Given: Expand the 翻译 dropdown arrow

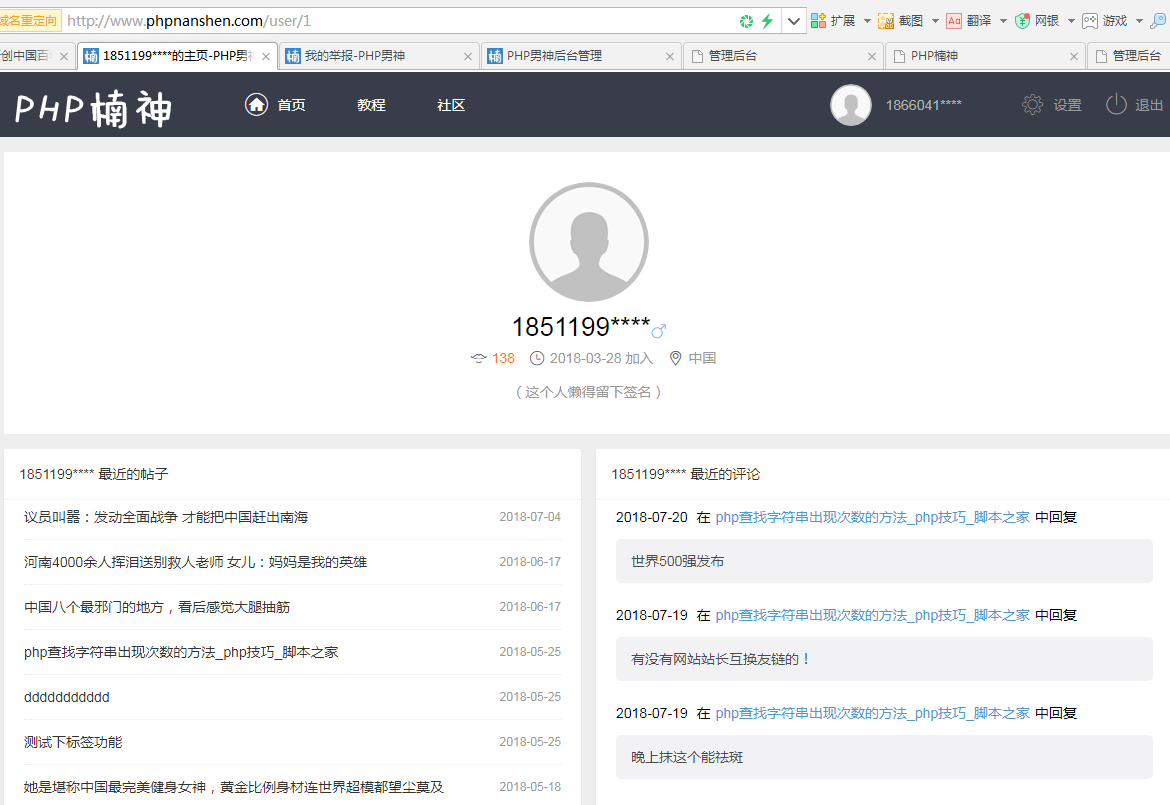Looking at the screenshot, I should 1003,21.
